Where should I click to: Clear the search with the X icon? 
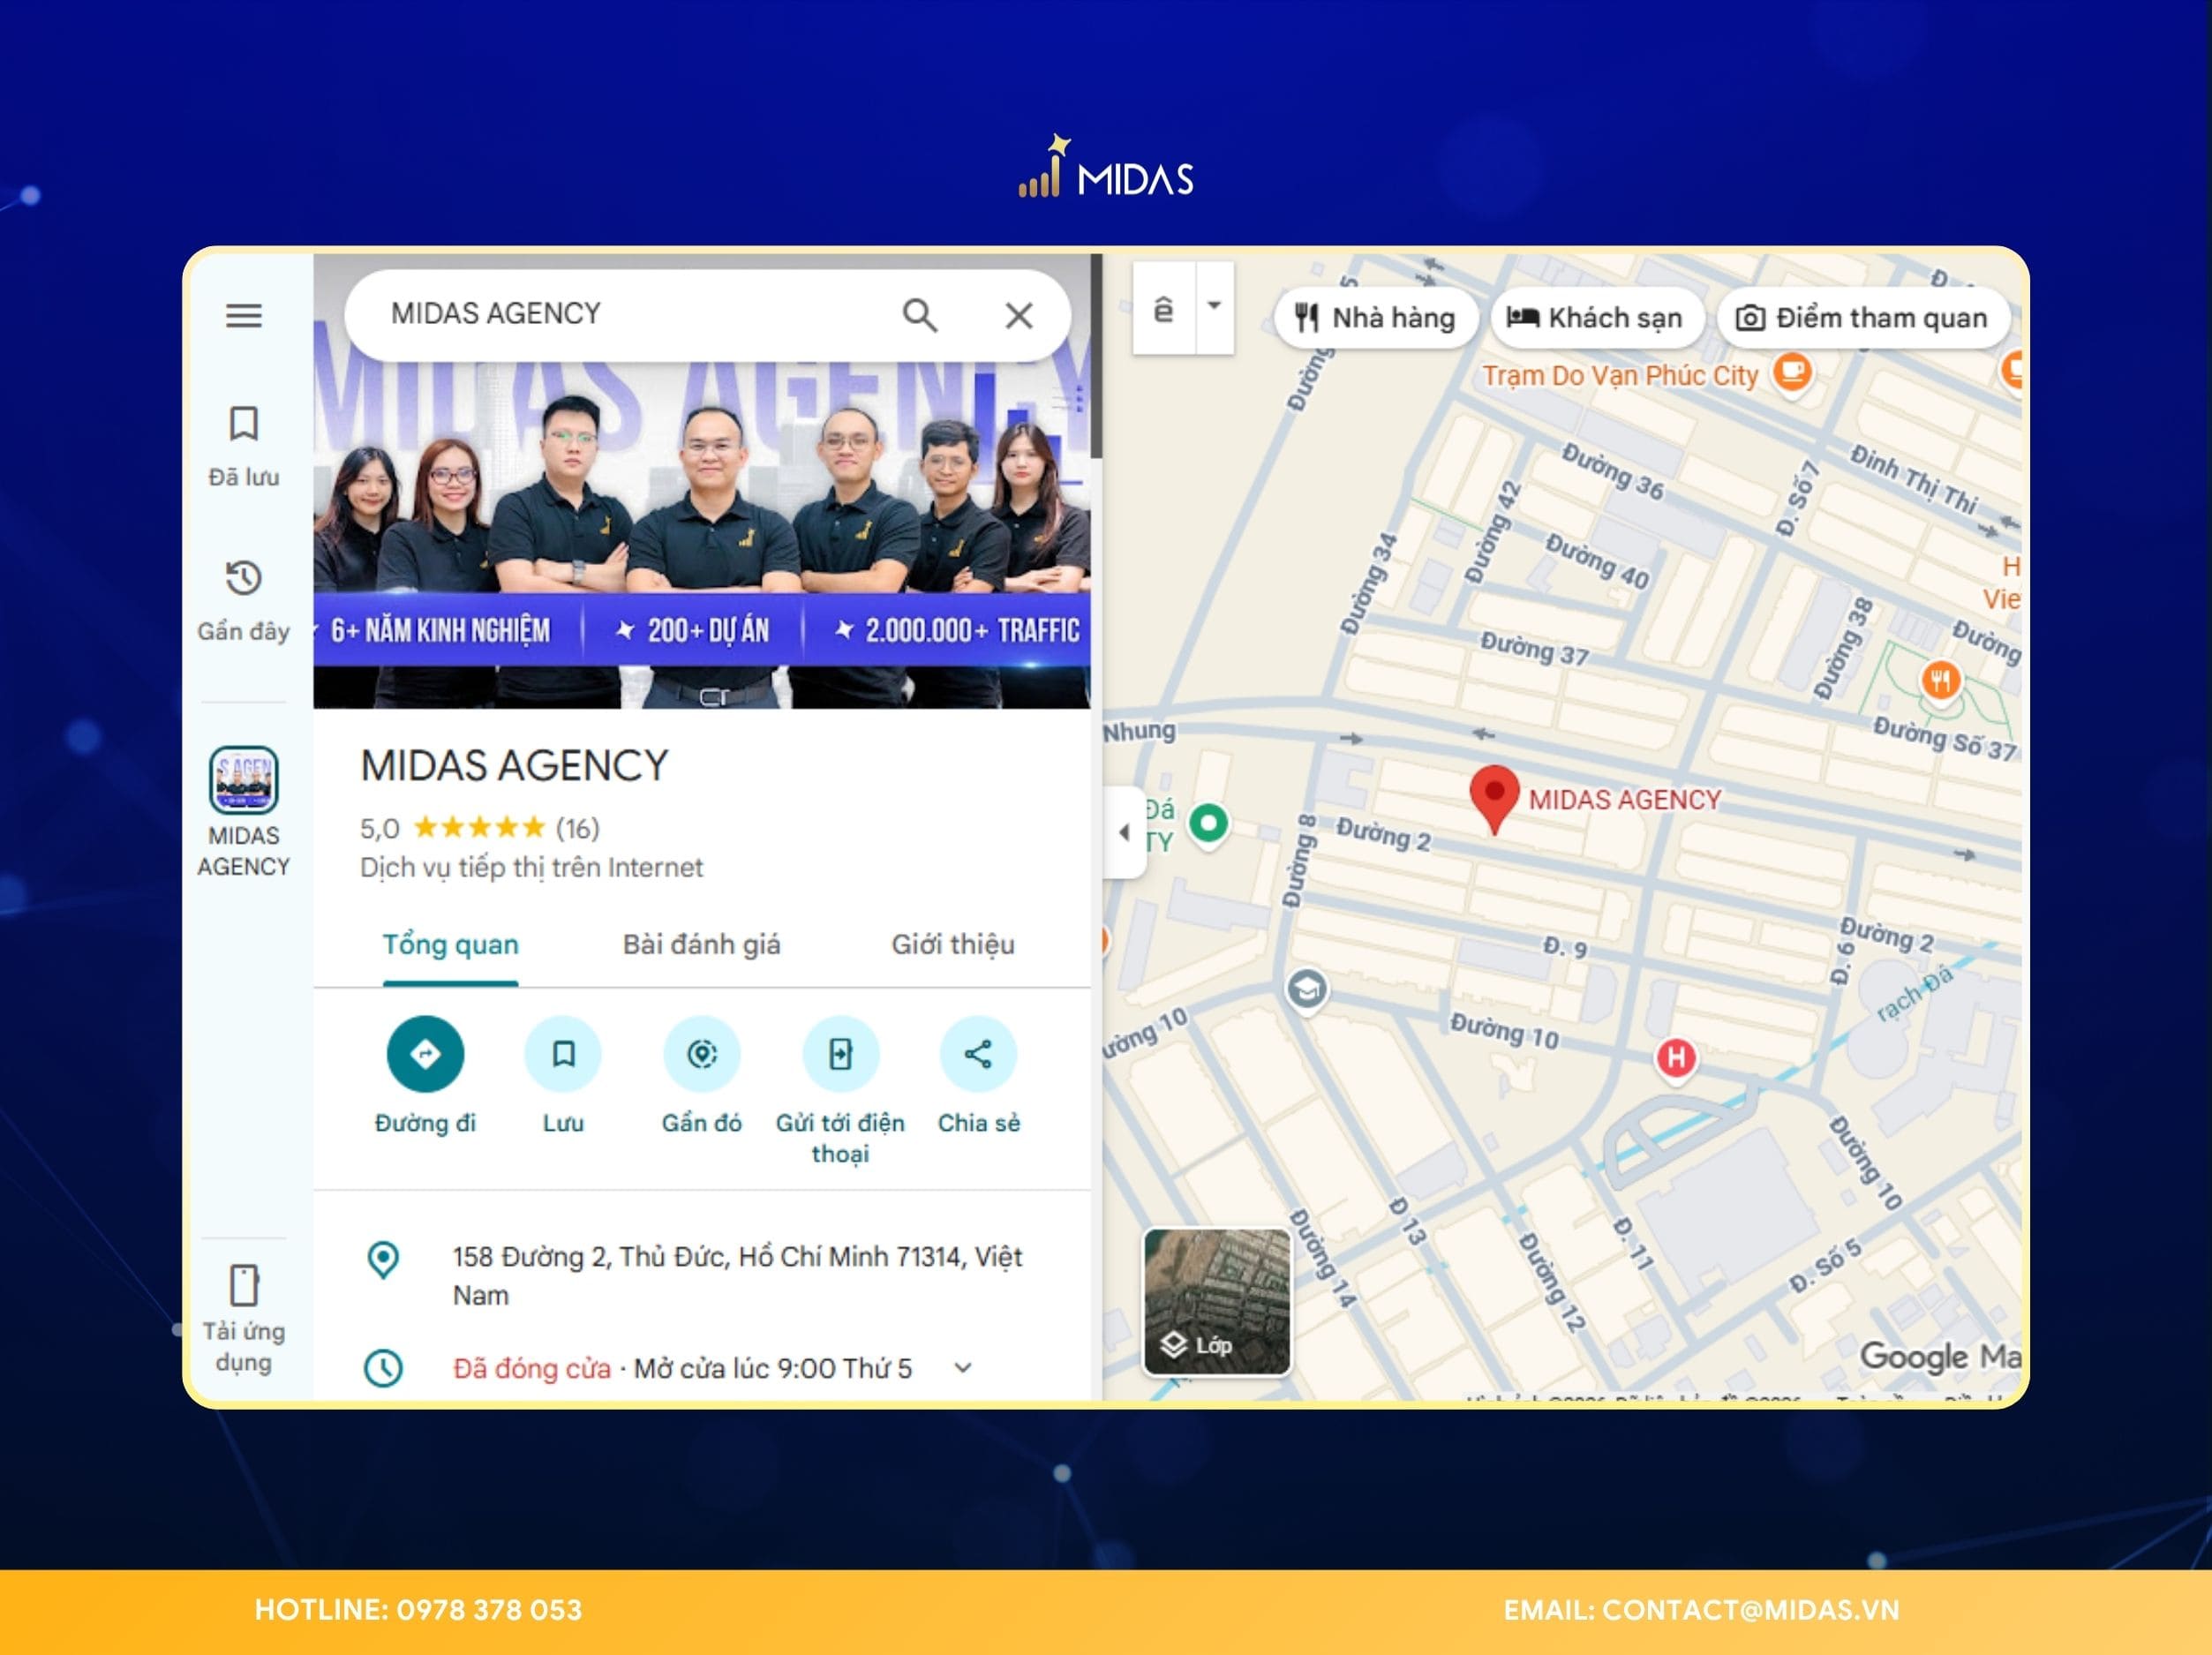tap(1019, 316)
